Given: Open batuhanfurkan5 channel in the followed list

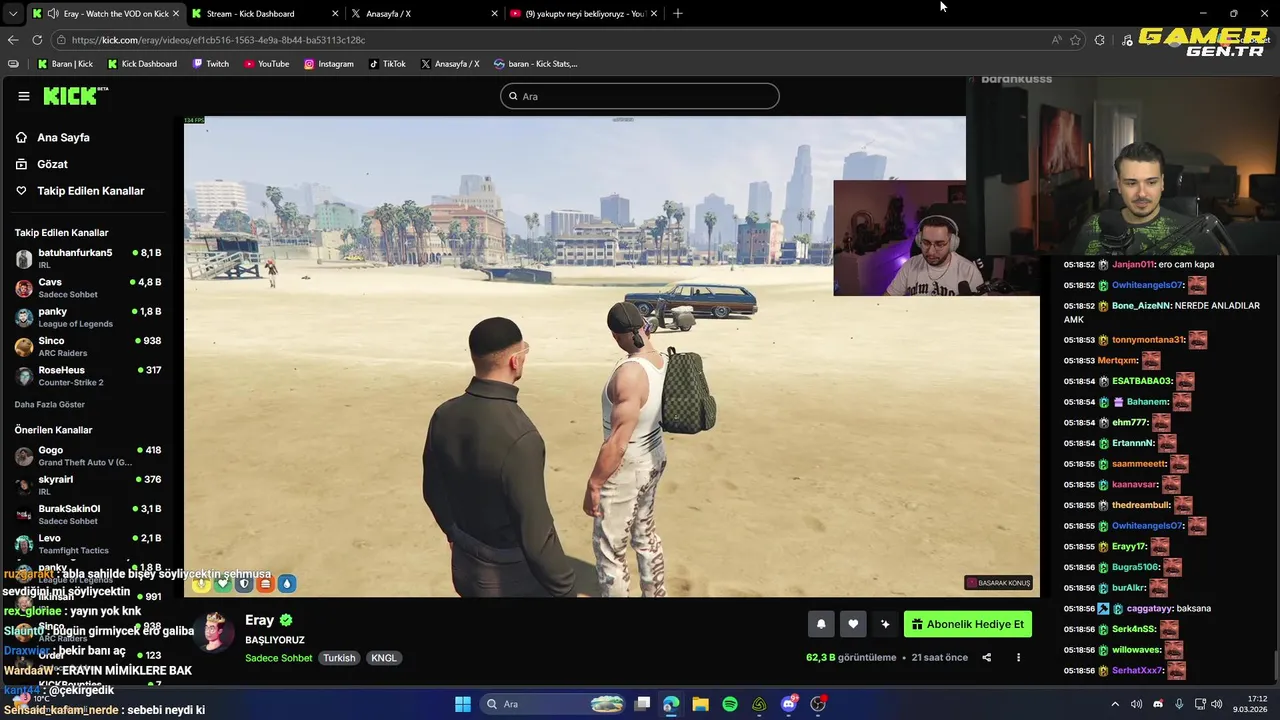Looking at the screenshot, I should (x=88, y=258).
